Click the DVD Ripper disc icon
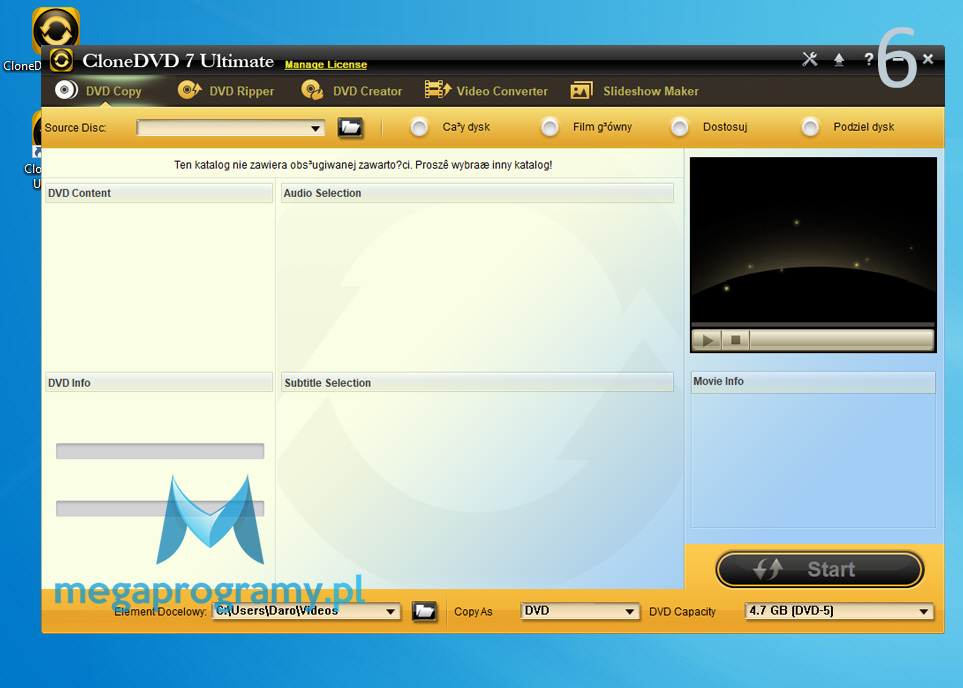Screen dimensions: 963x688 pos(189,90)
